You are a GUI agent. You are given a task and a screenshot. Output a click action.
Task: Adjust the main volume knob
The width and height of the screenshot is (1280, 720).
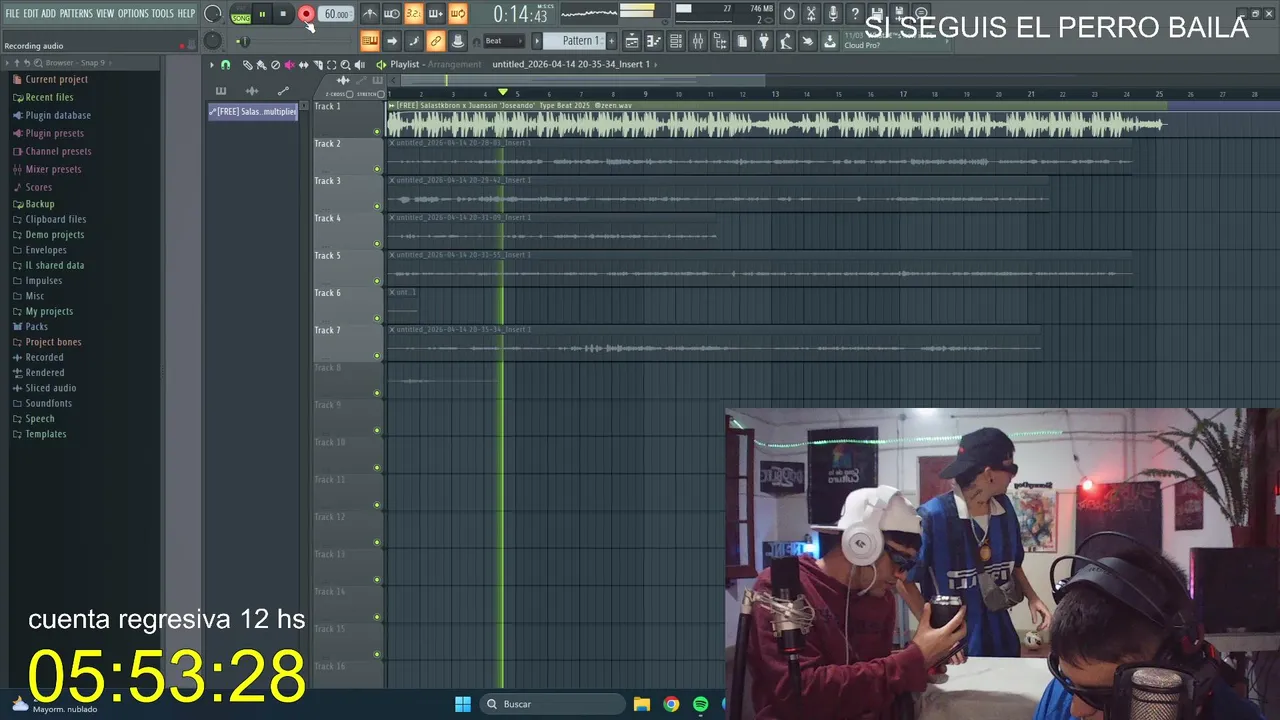[213, 13]
